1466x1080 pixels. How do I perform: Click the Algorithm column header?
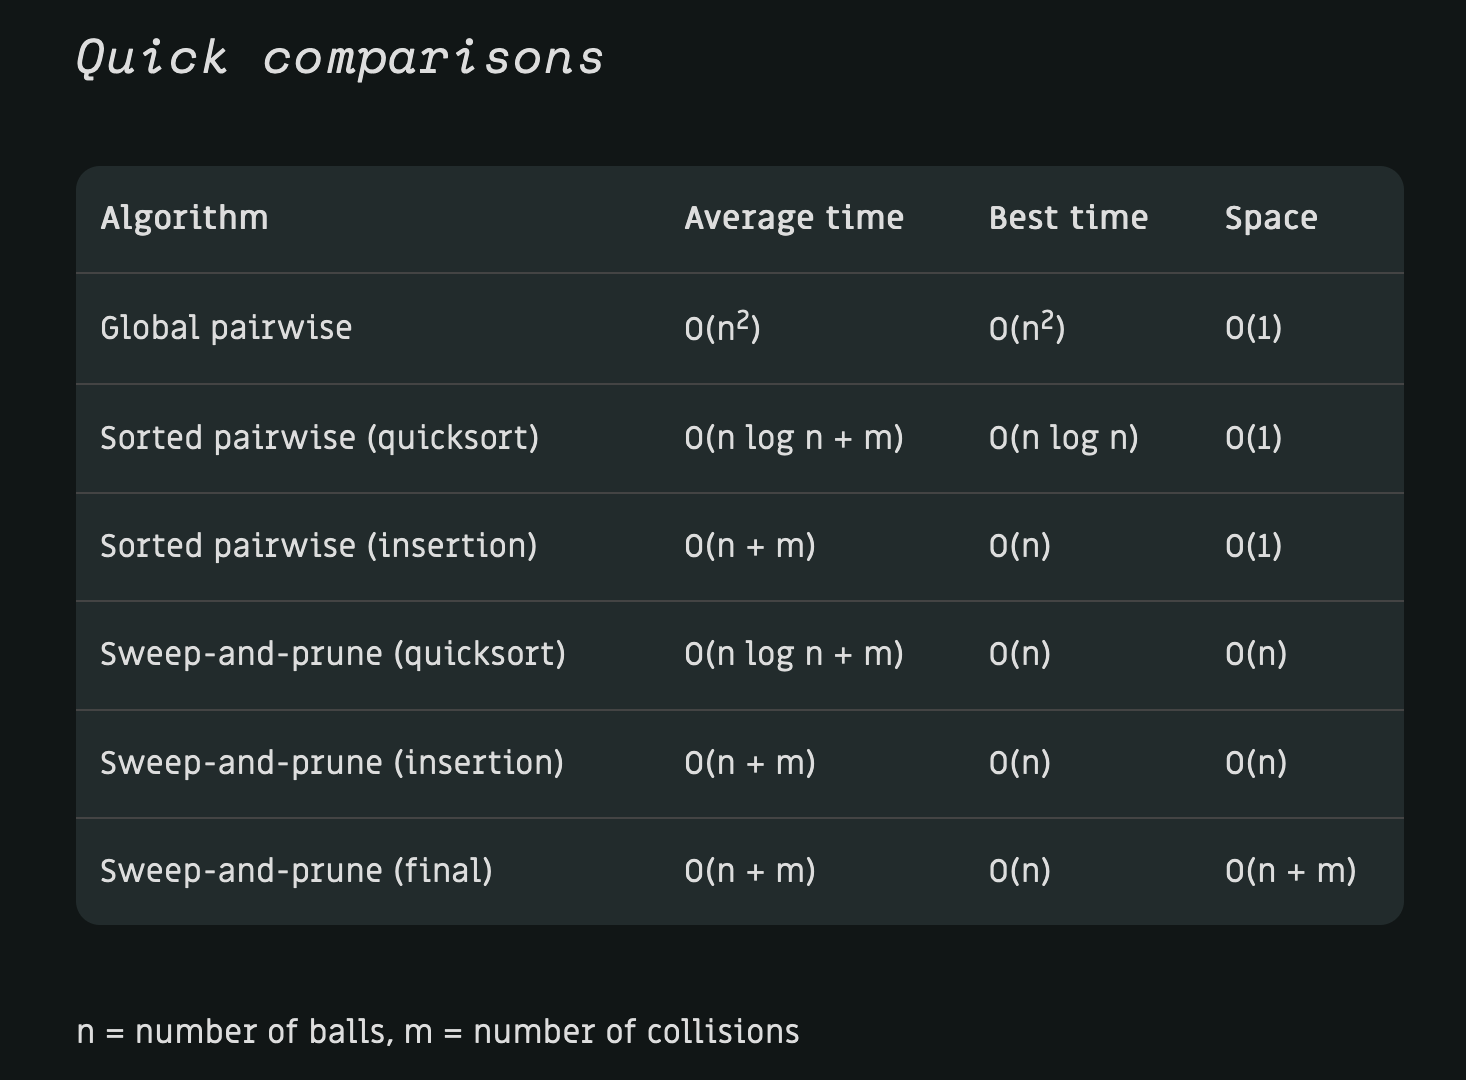pyautogui.click(x=184, y=218)
